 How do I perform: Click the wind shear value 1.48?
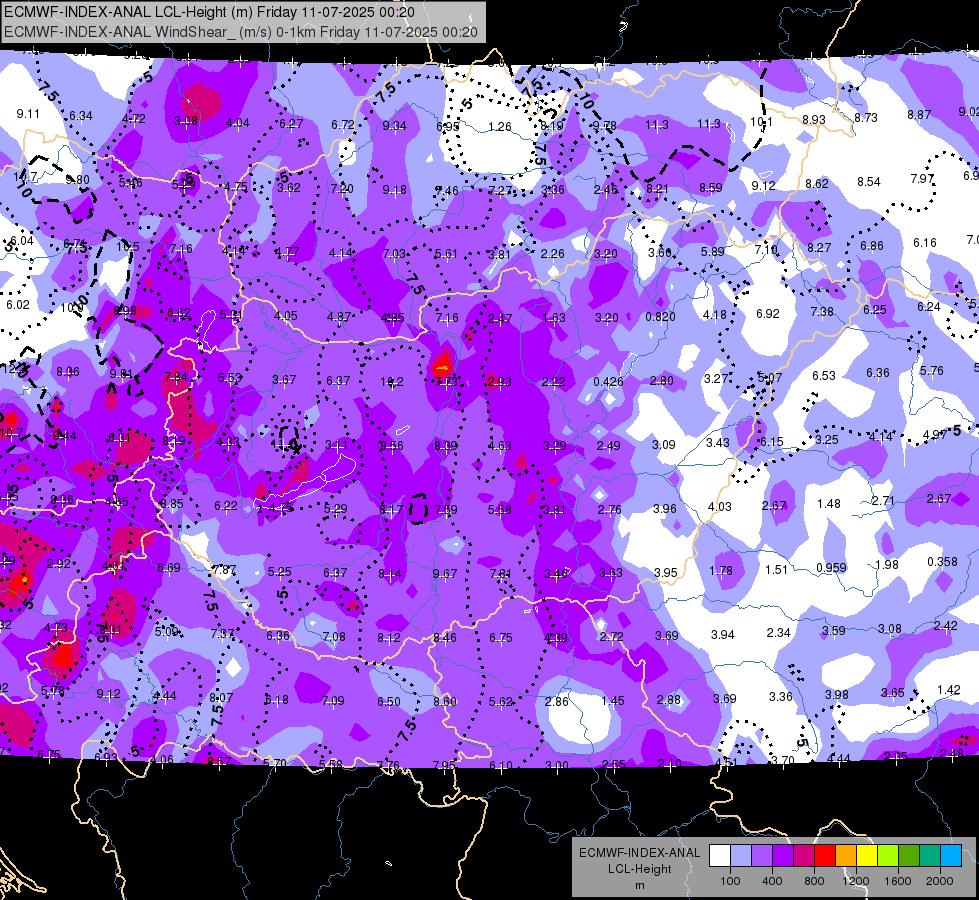[x=829, y=503]
